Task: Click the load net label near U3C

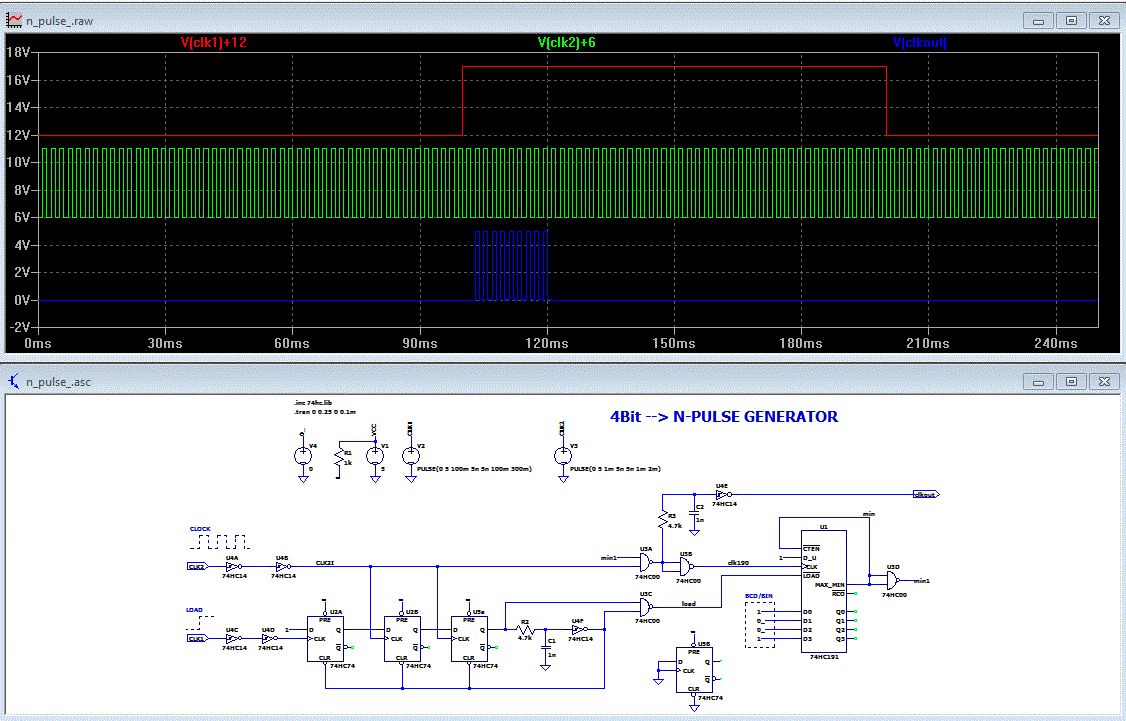Action: 689,603
